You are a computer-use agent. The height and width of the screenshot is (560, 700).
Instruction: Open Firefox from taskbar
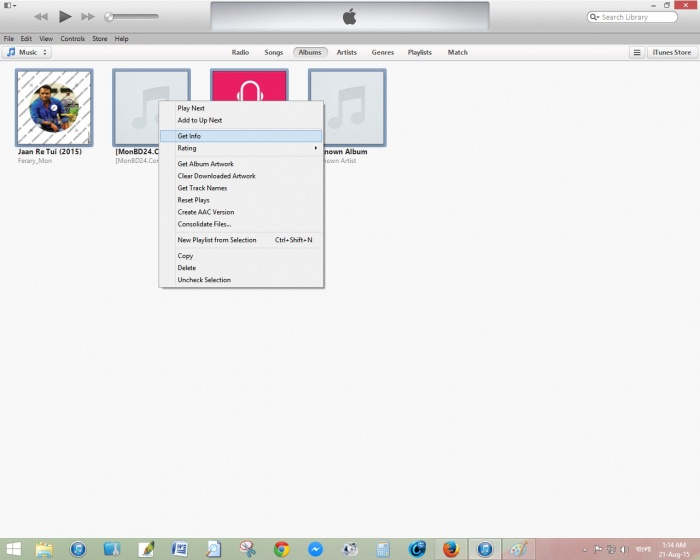(451, 549)
